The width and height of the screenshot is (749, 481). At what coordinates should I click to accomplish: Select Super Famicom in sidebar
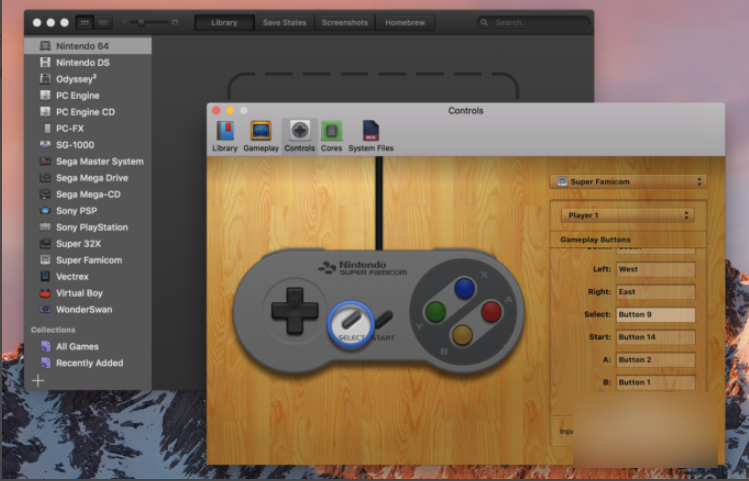click(88, 260)
